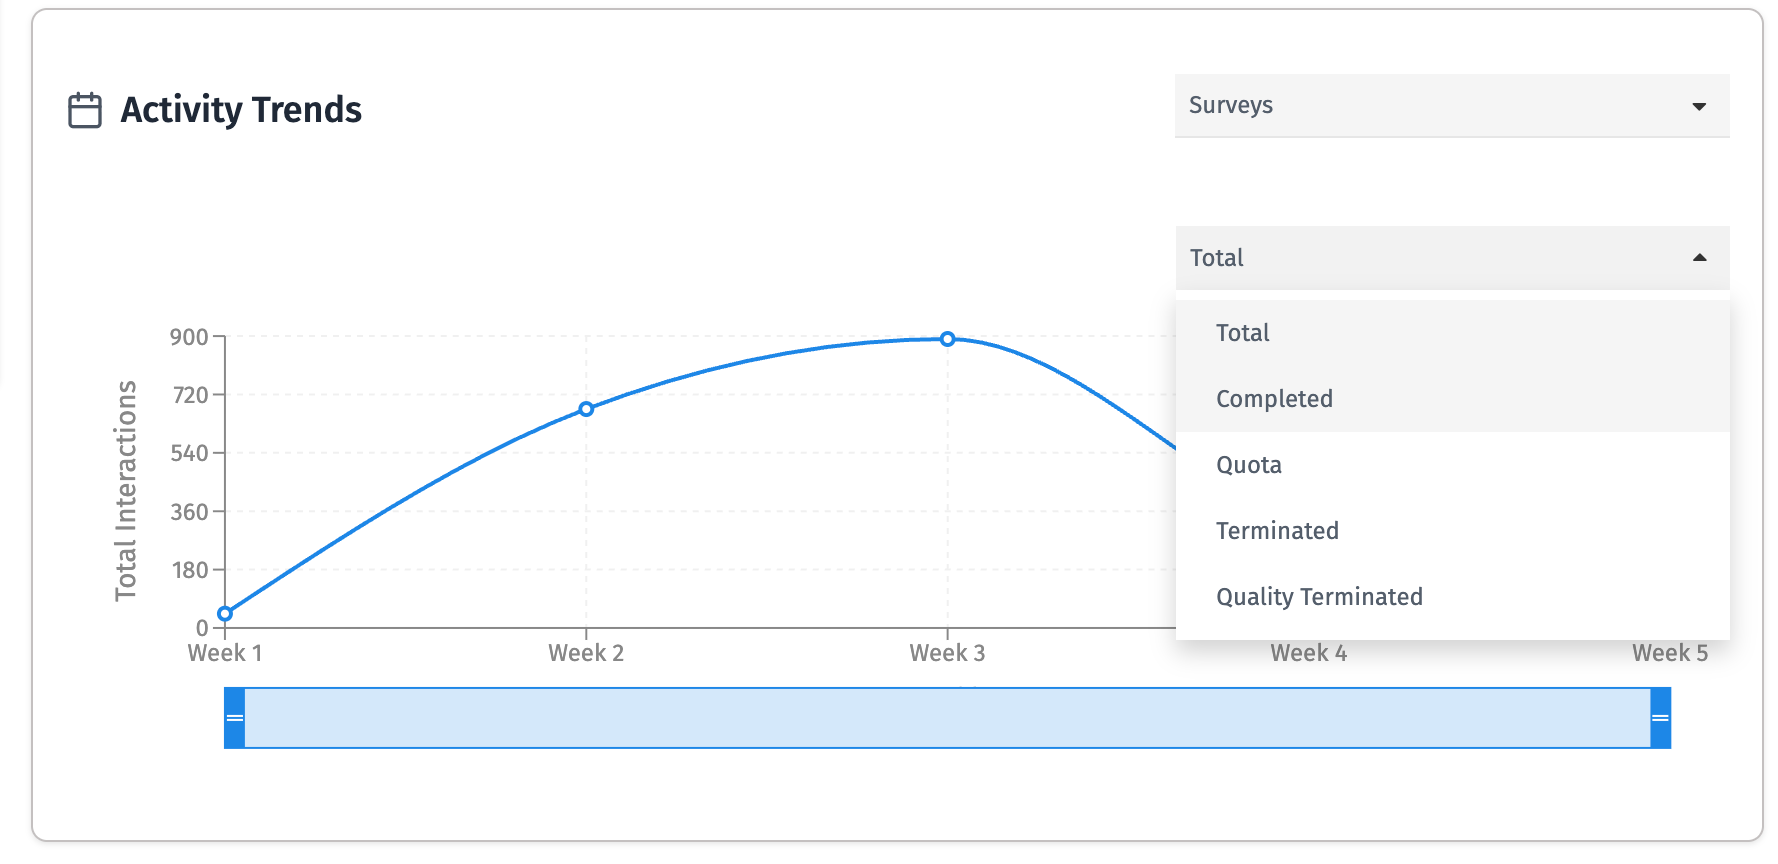This screenshot has height=864, width=1778.
Task: Click the Surveys dropdown arrow
Action: [x=1698, y=107]
